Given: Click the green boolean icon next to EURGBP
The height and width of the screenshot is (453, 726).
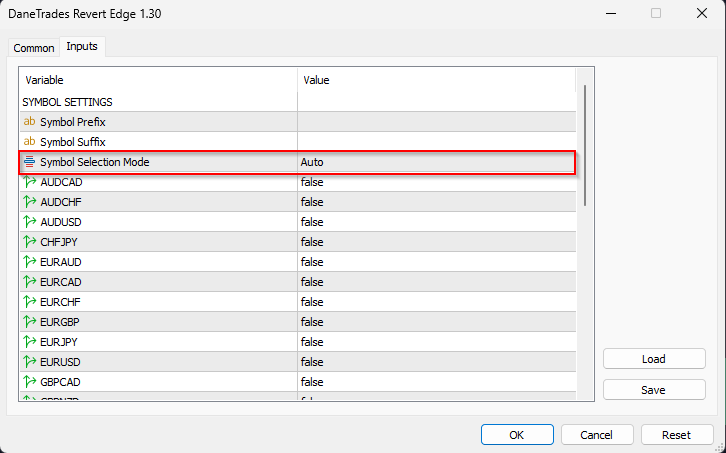Looking at the screenshot, I should [x=30, y=321].
